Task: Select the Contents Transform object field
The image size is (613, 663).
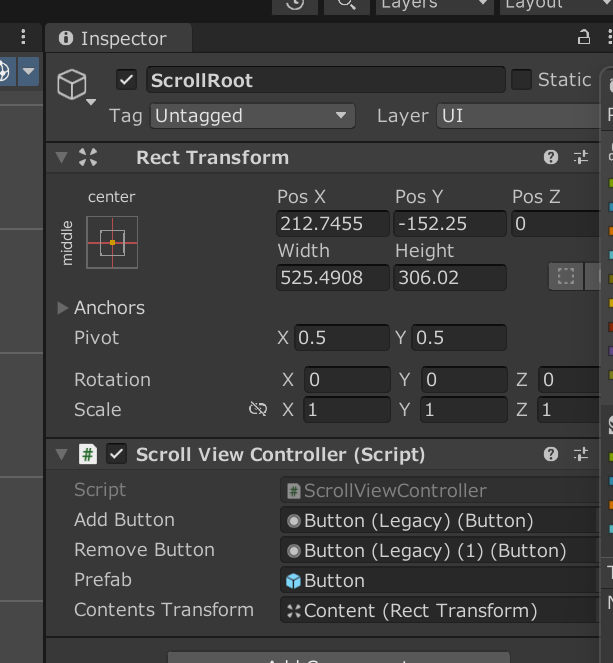Action: tap(440, 611)
